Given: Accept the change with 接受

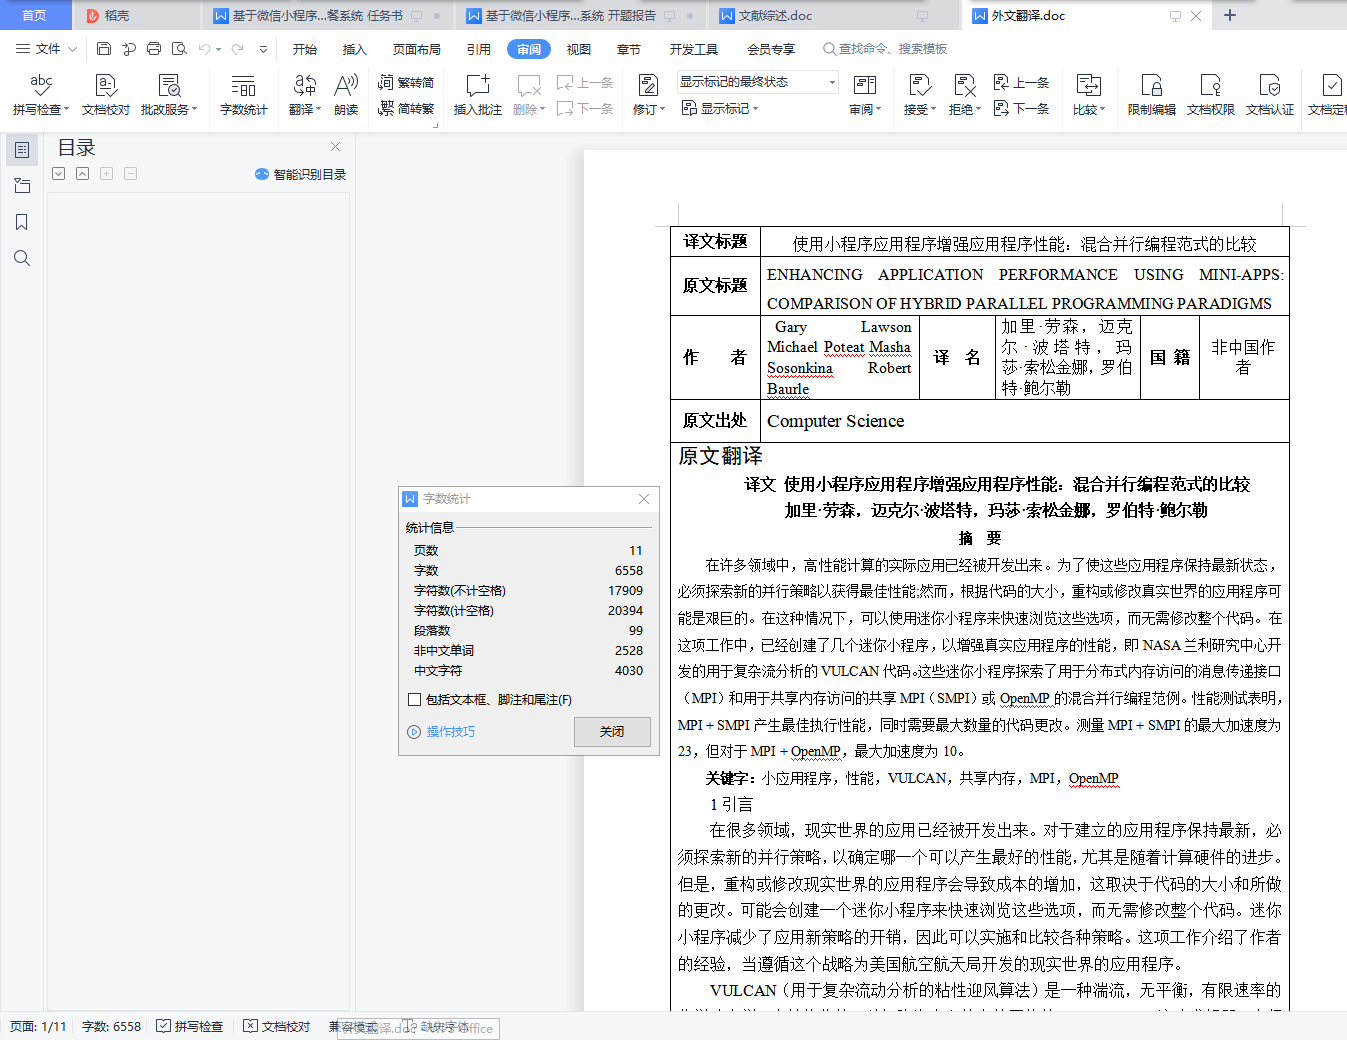Looking at the screenshot, I should pos(919,95).
